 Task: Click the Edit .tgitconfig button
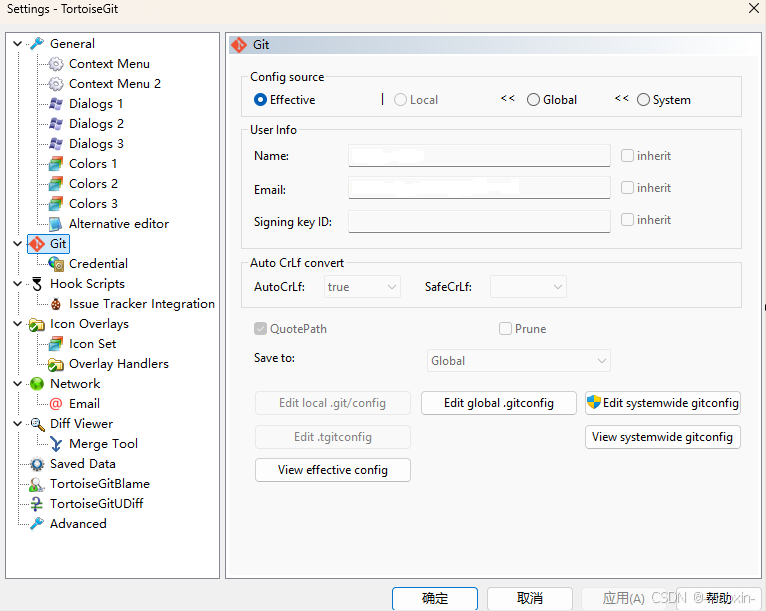point(333,437)
